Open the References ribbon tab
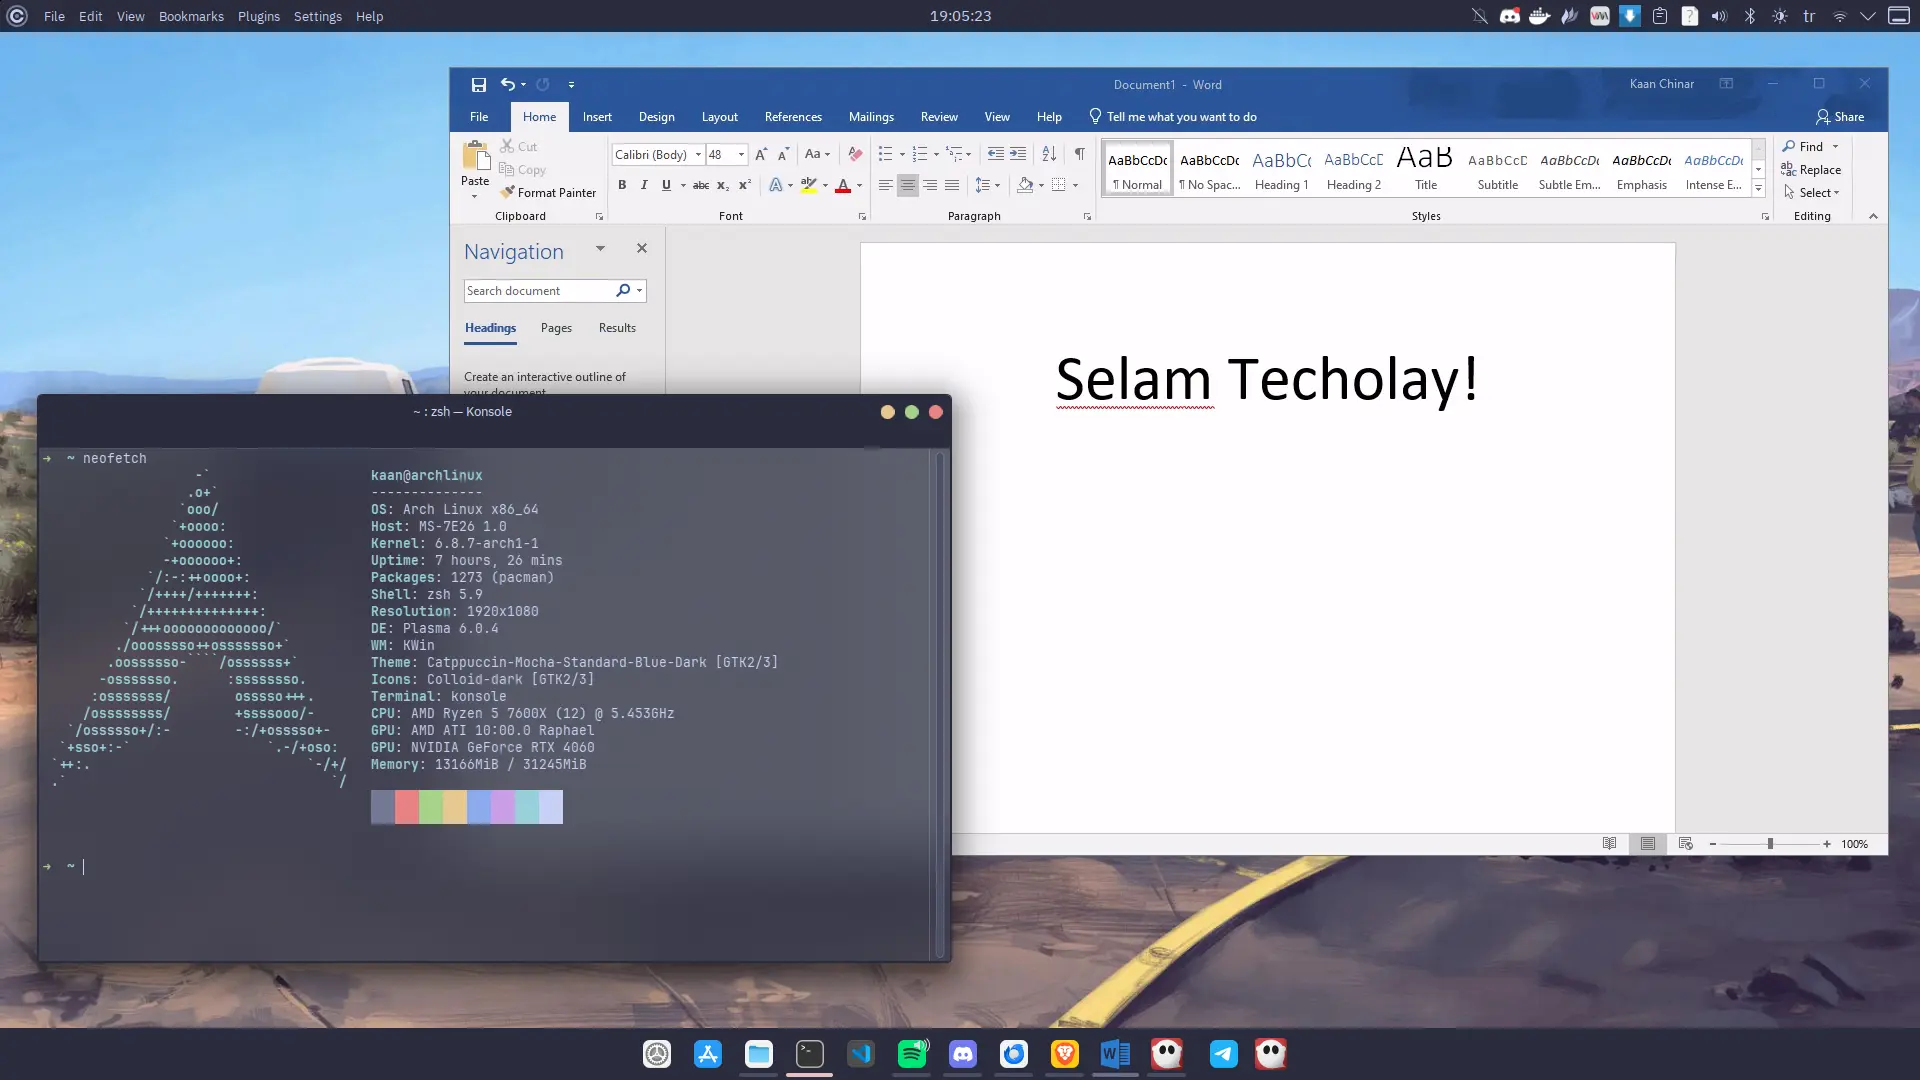 [x=793, y=117]
